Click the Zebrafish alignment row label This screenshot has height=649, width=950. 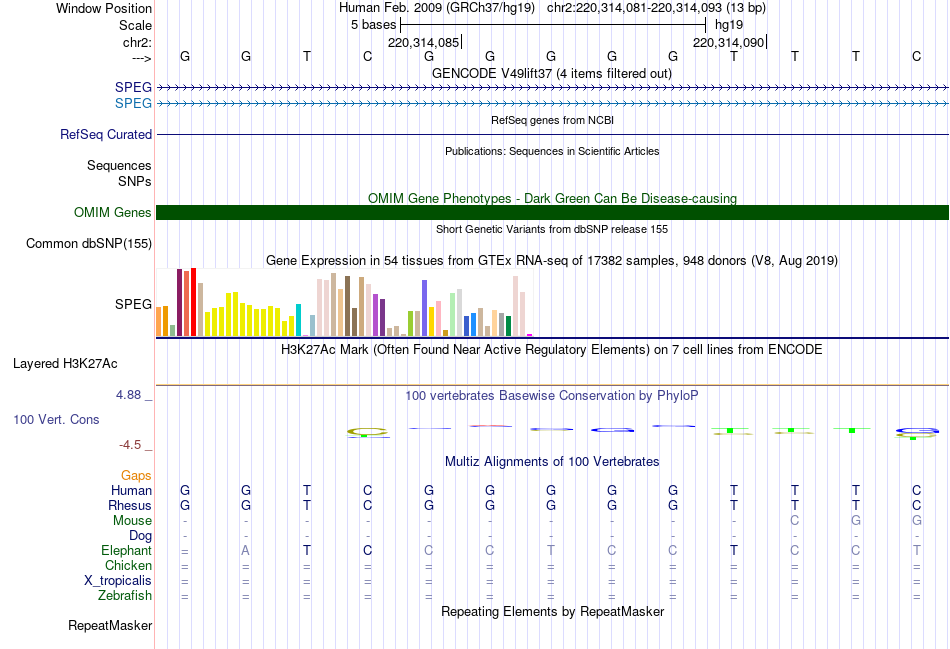tap(125, 596)
